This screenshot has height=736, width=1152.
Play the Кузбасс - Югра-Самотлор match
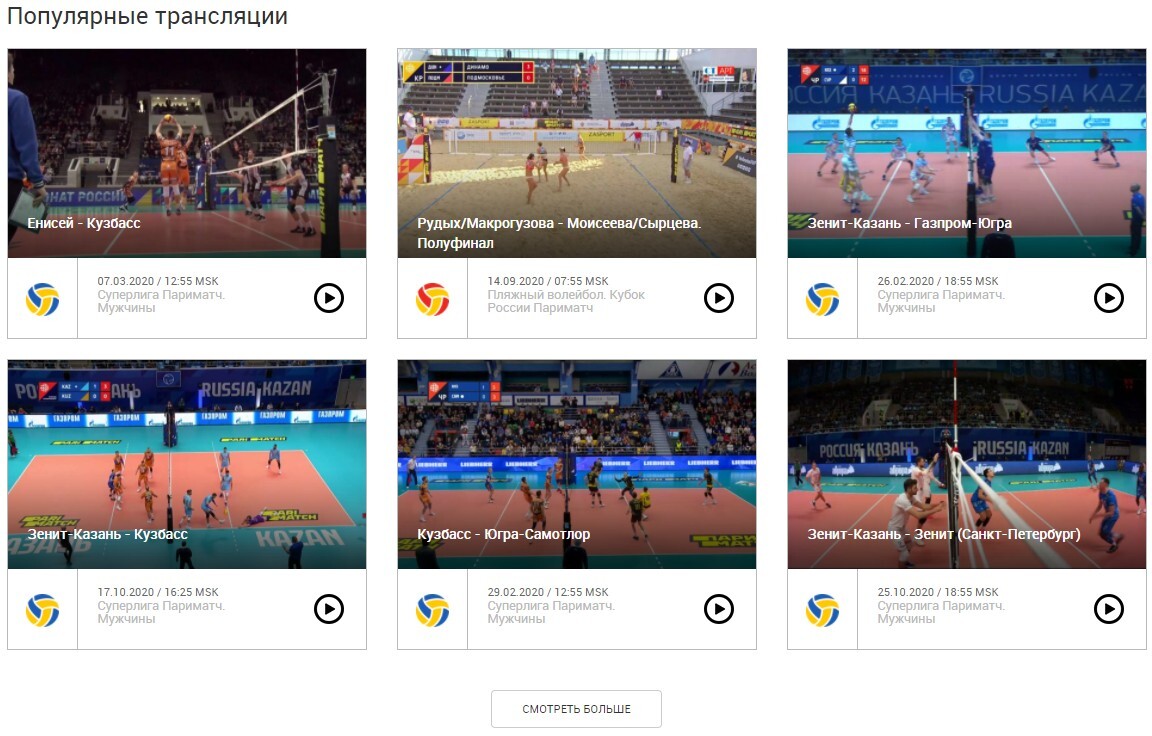coord(719,609)
